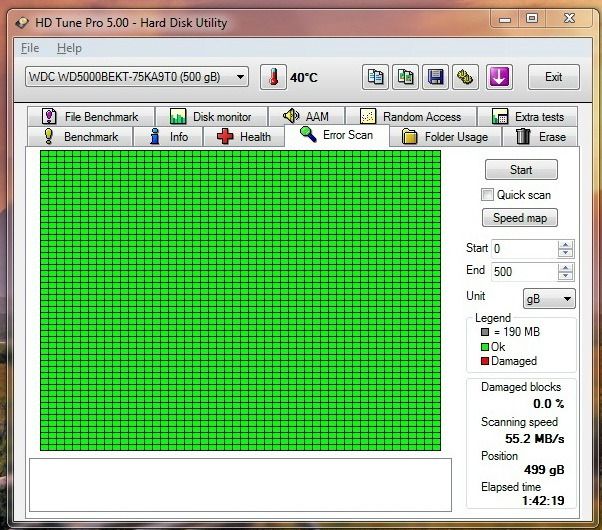Open the Unit gB dropdown

click(x=549, y=299)
